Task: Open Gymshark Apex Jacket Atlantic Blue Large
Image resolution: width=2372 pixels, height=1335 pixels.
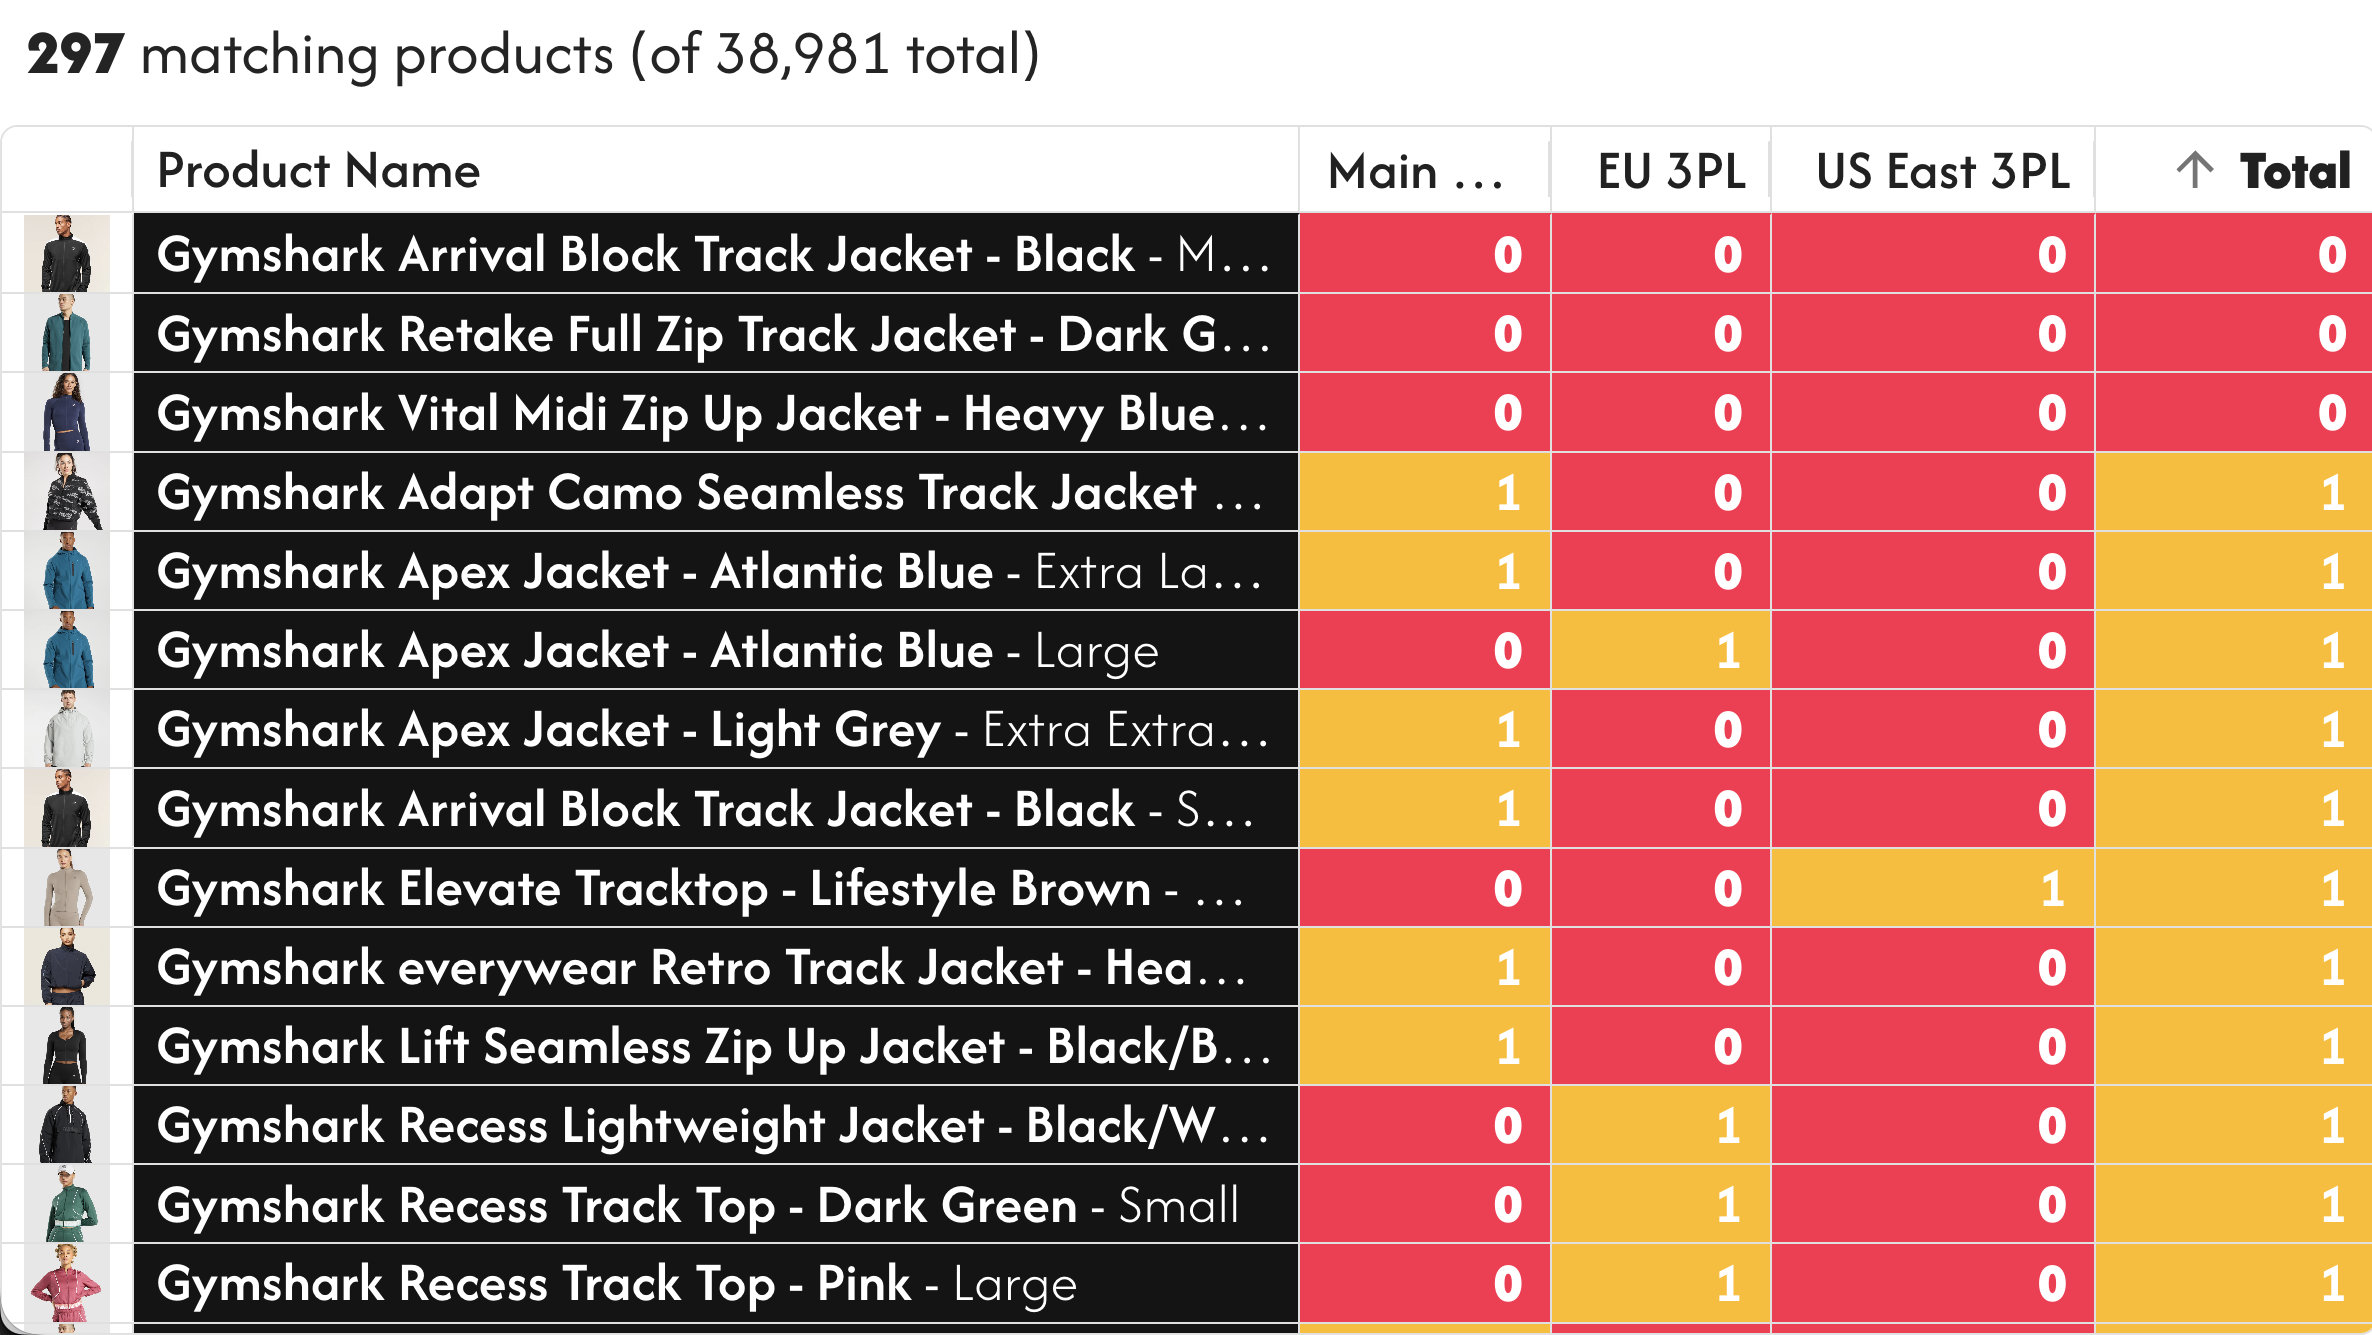Action: [657, 651]
